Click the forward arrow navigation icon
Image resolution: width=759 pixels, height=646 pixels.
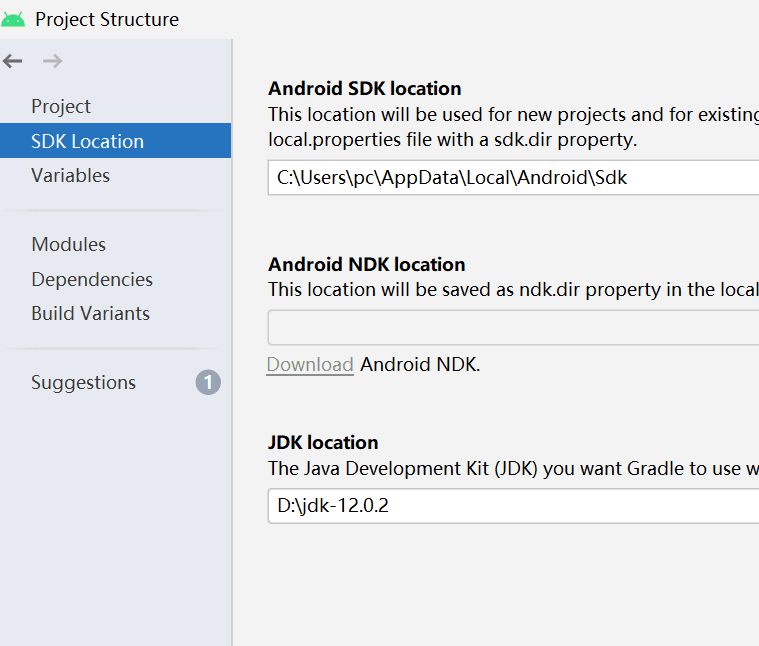[x=52, y=61]
